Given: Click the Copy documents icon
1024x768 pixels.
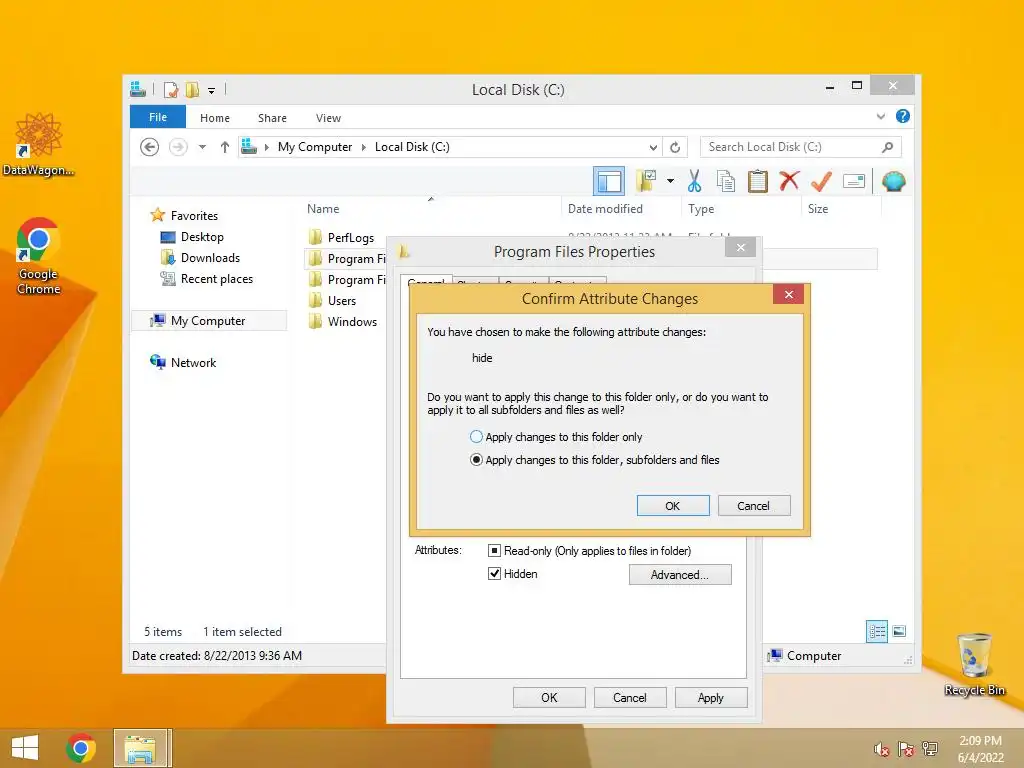Looking at the screenshot, I should pyautogui.click(x=726, y=181).
